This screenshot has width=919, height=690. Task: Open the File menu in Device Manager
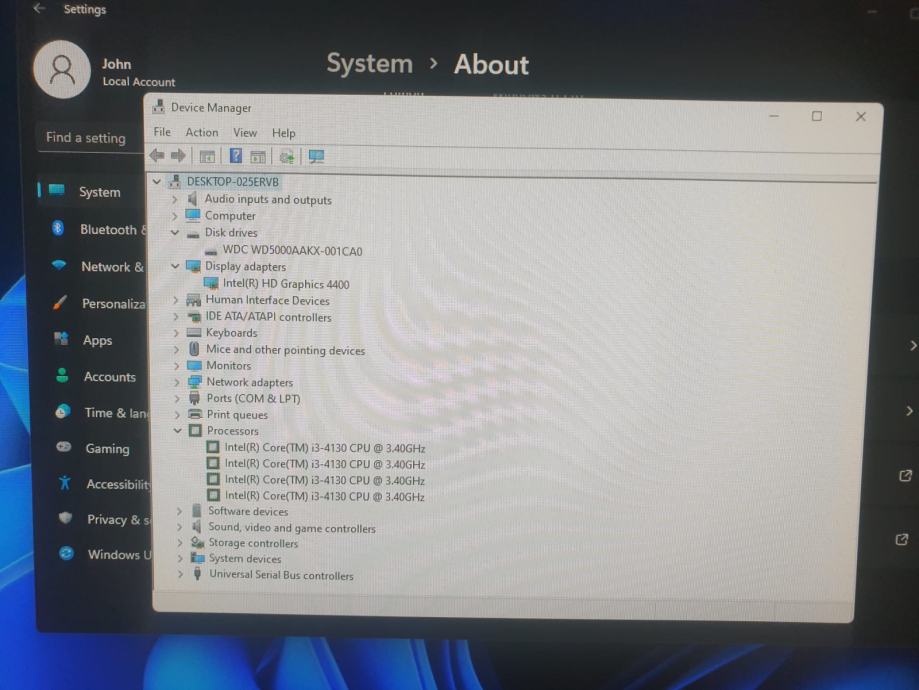pyautogui.click(x=162, y=132)
